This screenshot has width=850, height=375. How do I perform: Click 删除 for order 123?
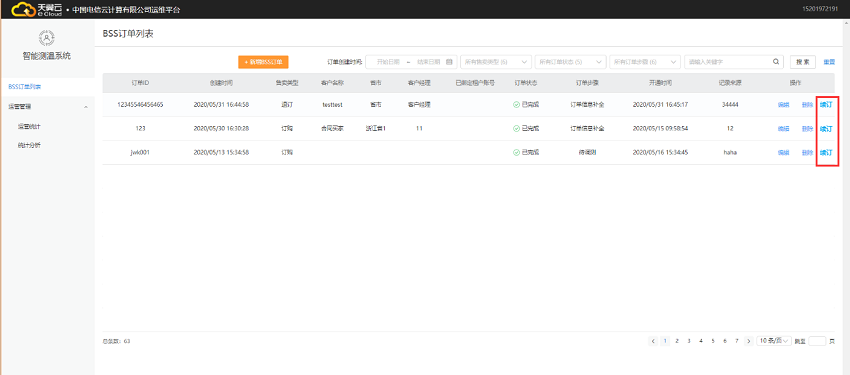807,129
